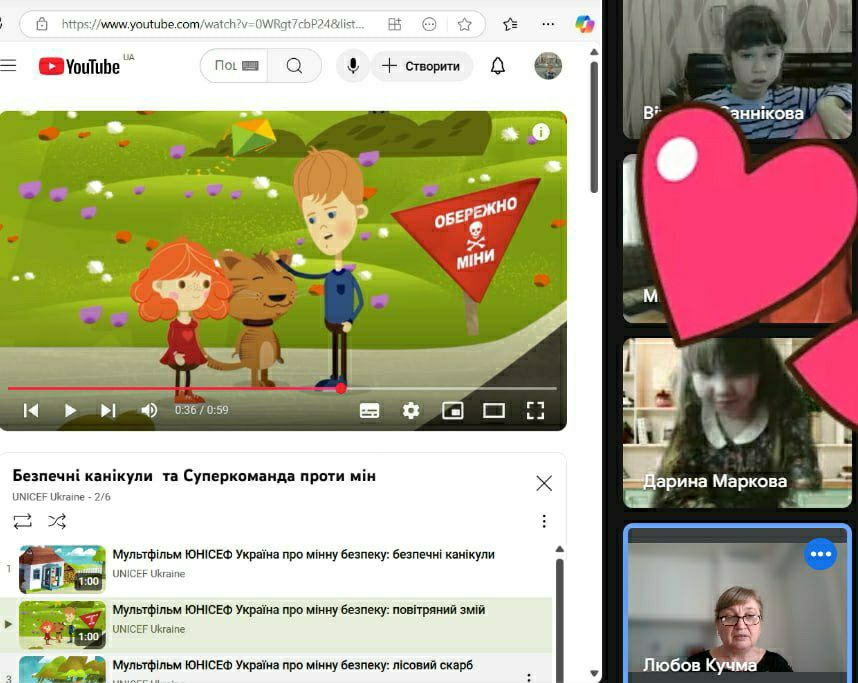Add this page to favorites with the star
Viewport: 858px width, 683px height.
(x=465, y=24)
